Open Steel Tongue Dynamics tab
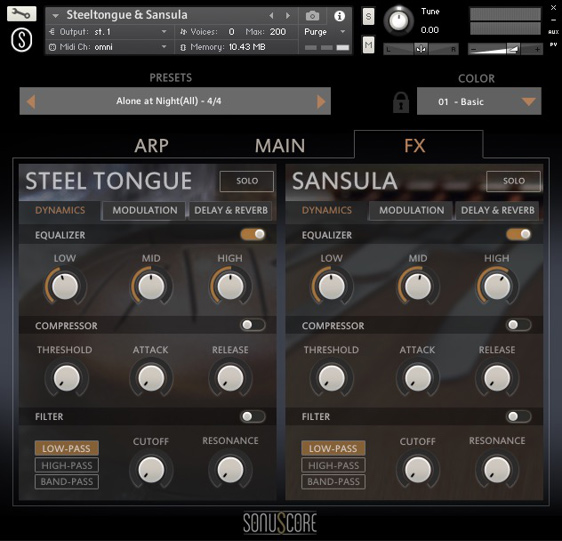The width and height of the screenshot is (562, 541). [x=60, y=210]
